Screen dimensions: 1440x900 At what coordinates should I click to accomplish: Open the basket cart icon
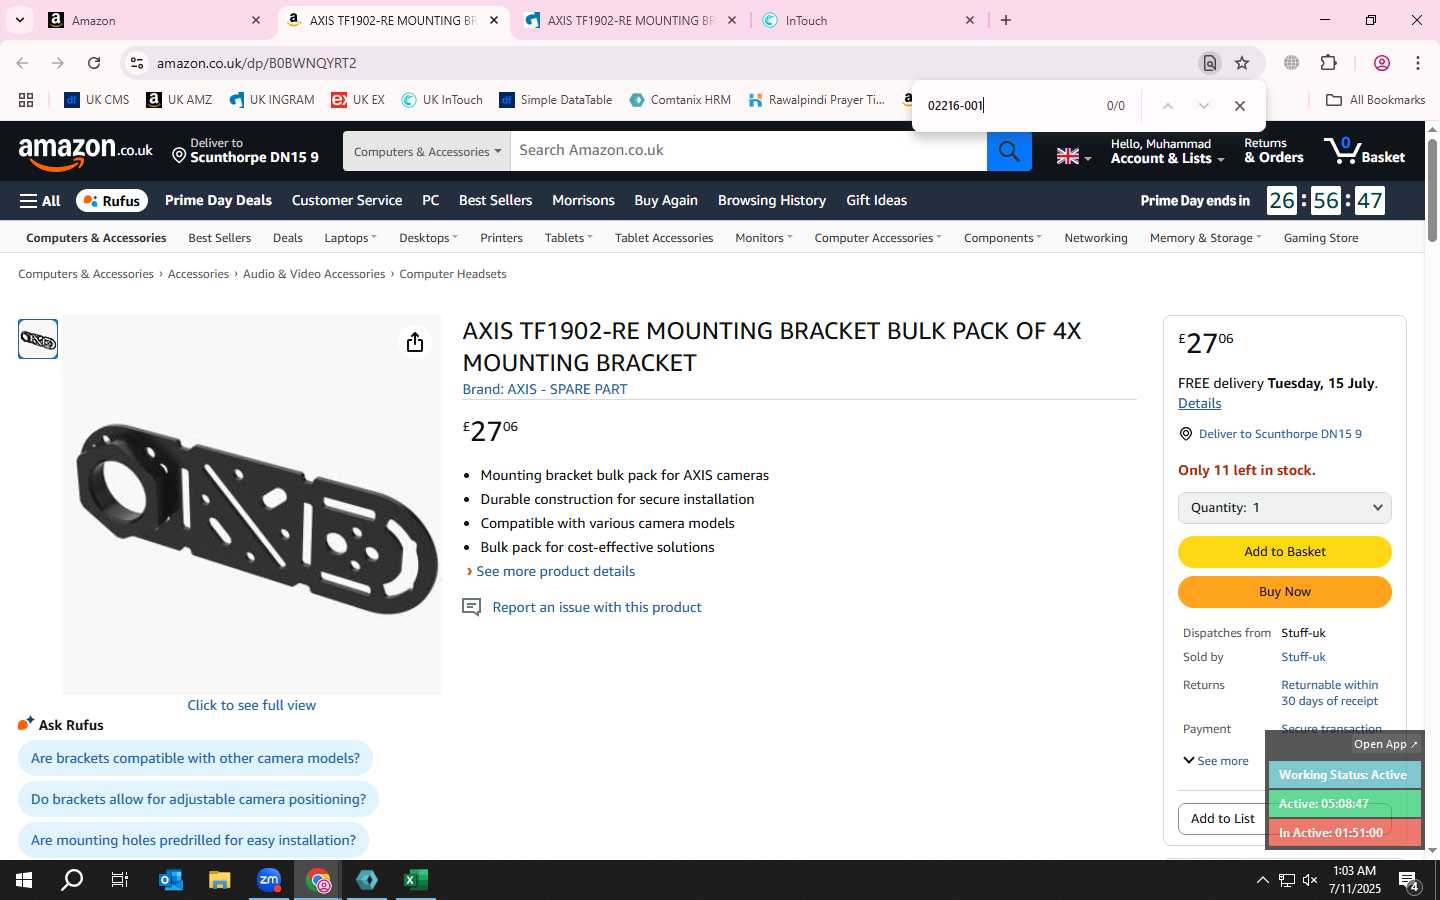1364,151
